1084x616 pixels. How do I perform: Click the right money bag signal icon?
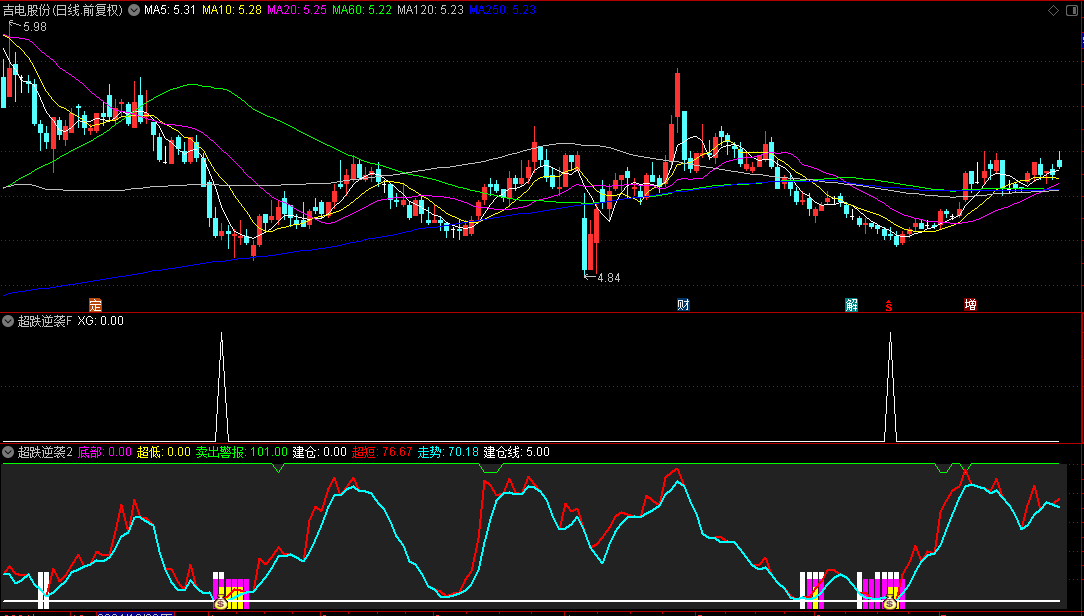pyautogui.click(x=889, y=603)
